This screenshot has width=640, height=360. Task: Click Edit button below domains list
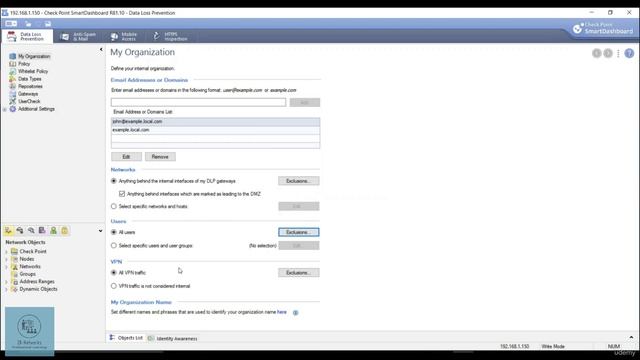[x=126, y=157]
